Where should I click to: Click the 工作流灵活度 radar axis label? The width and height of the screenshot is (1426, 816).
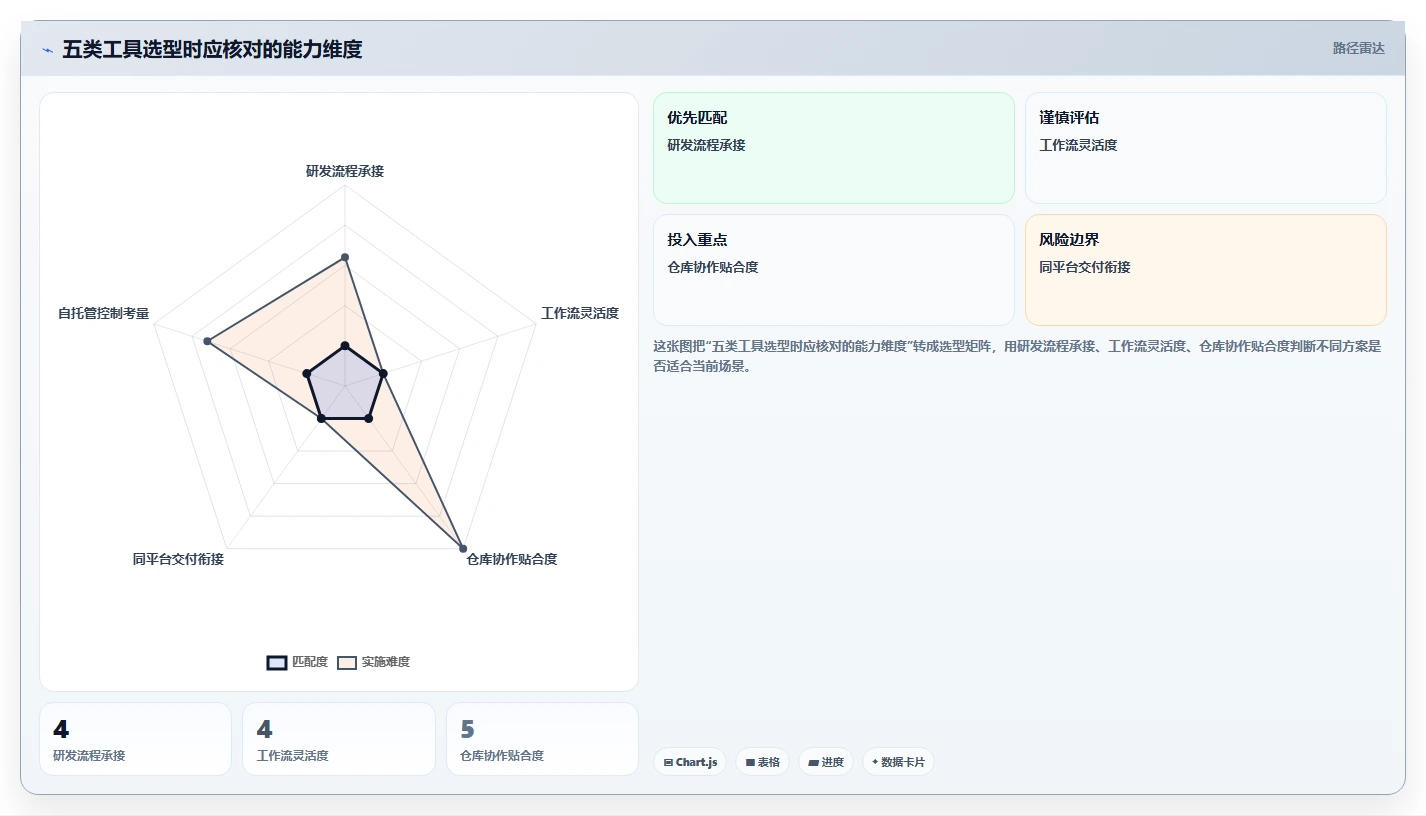click(580, 313)
